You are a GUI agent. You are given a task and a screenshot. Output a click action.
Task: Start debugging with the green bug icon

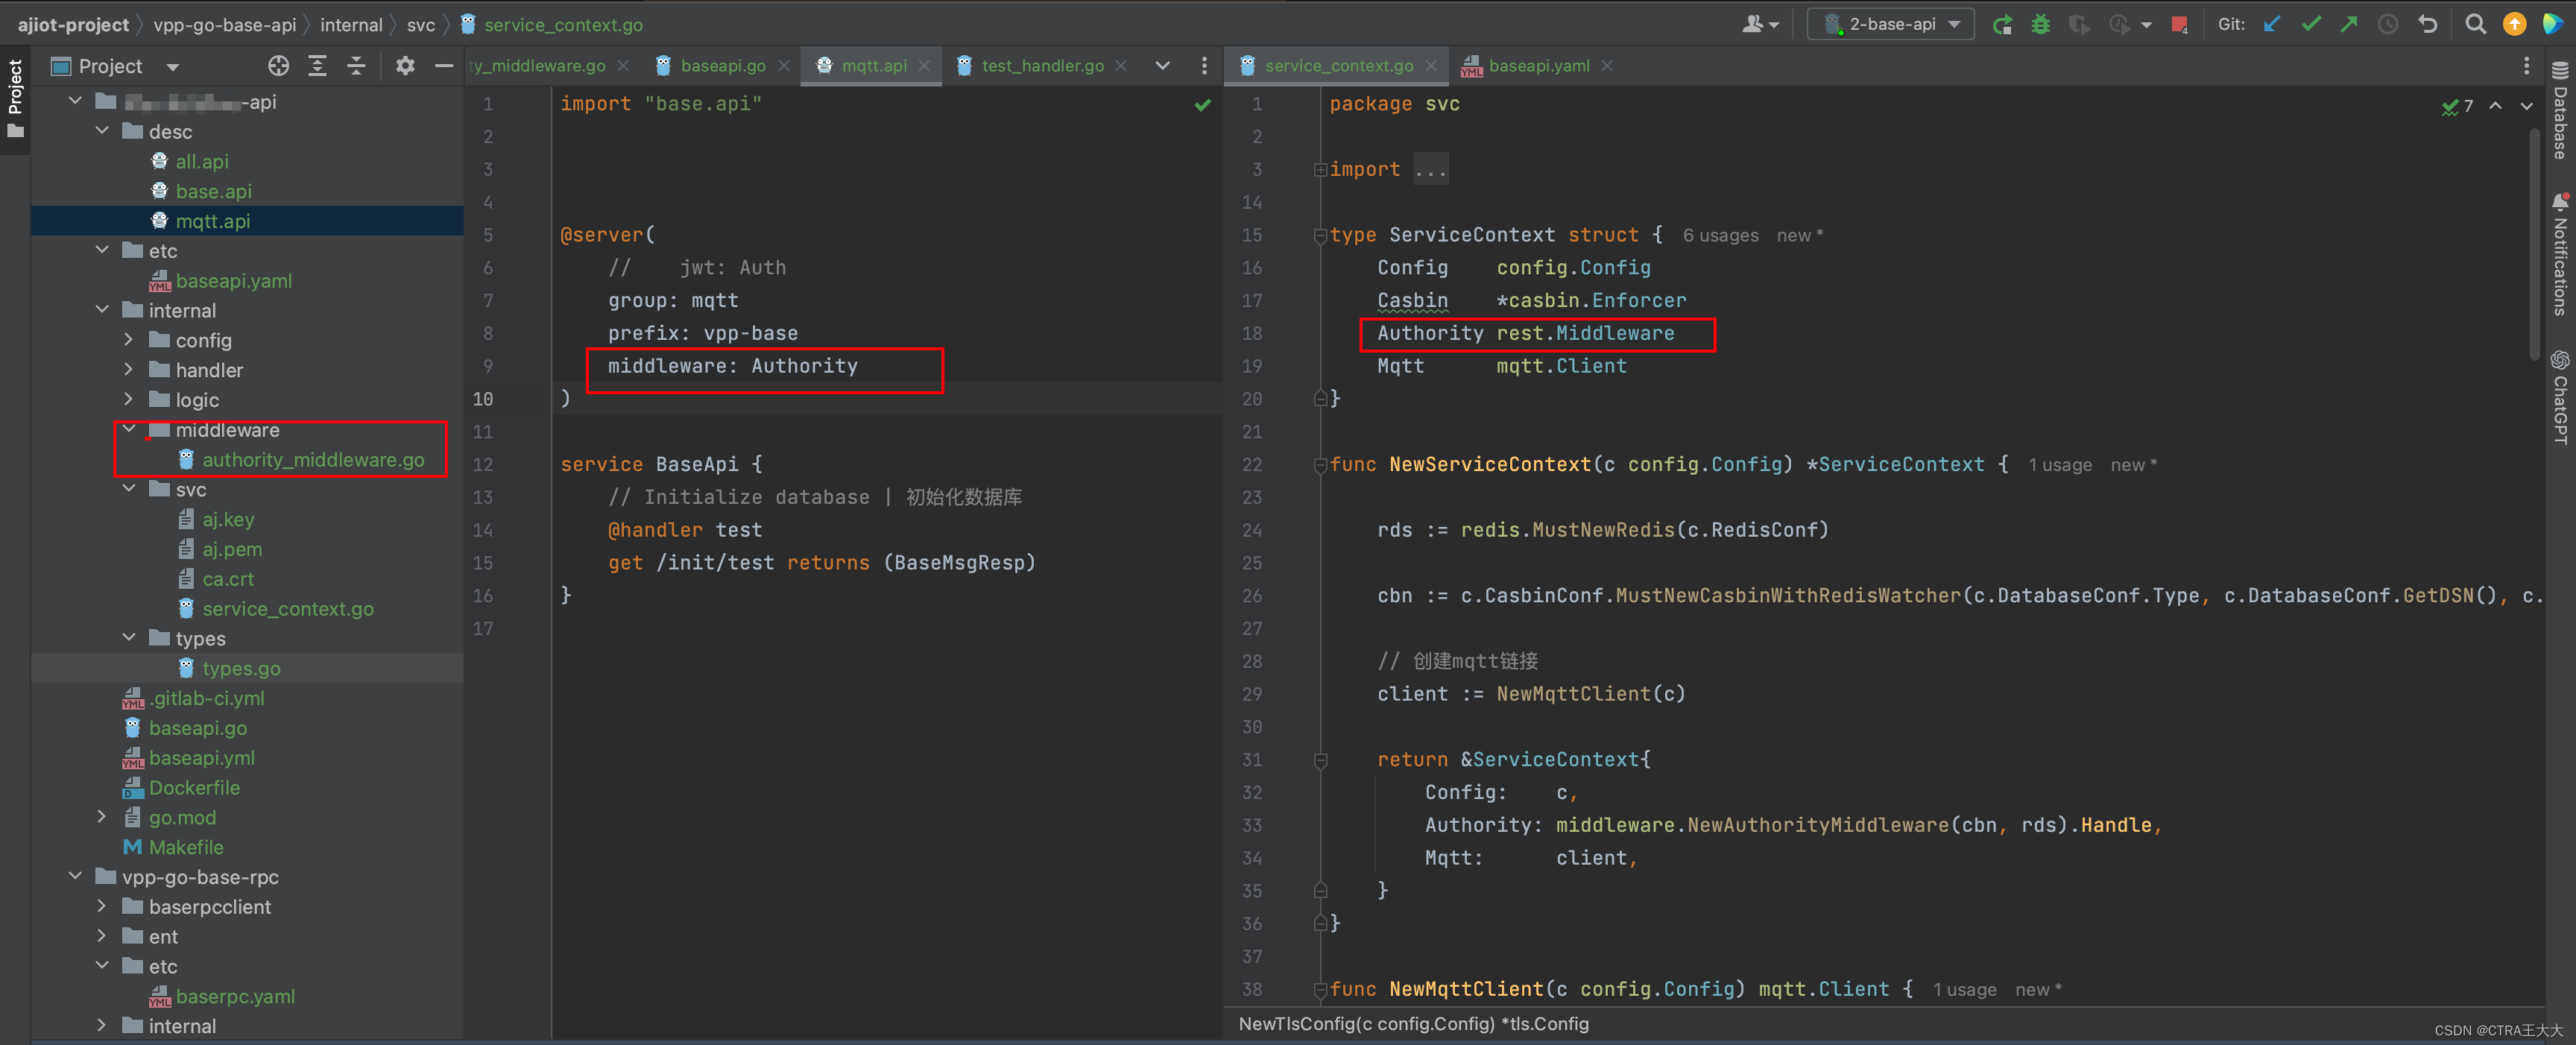pos(2040,25)
